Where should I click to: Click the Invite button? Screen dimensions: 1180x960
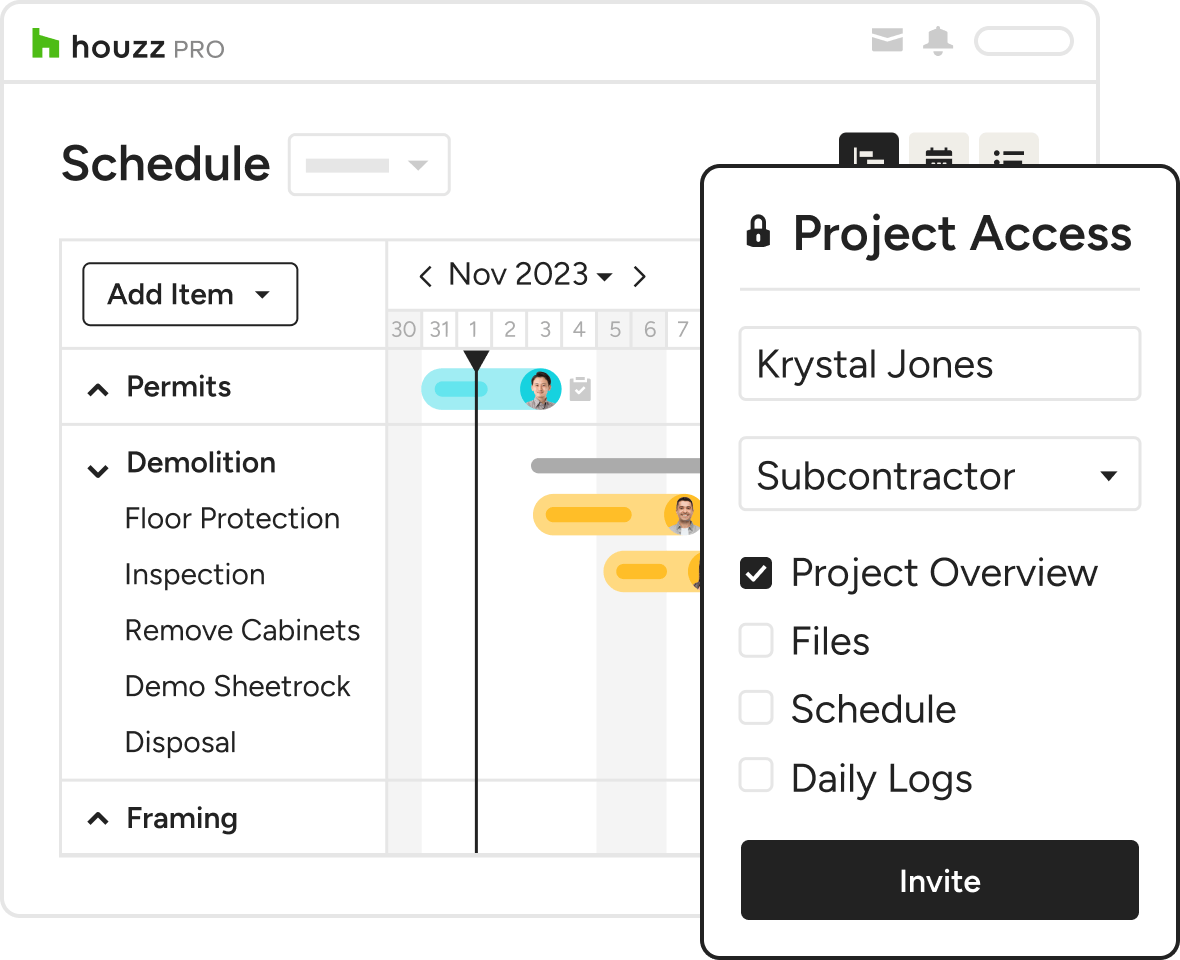point(939,880)
